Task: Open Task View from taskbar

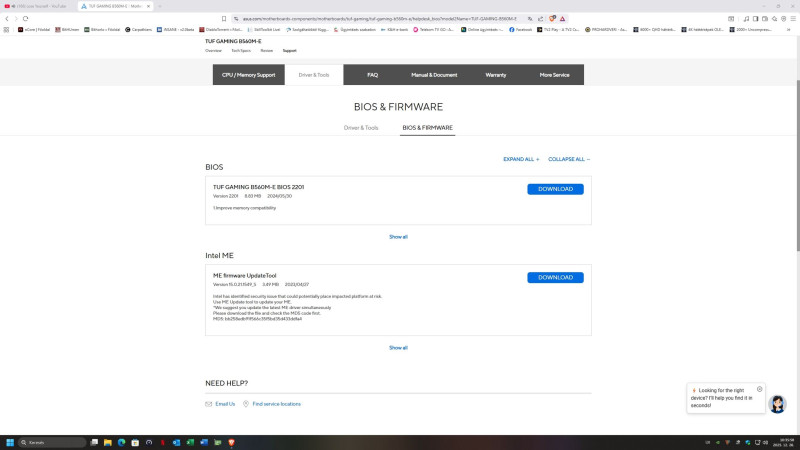Action: (x=94, y=442)
